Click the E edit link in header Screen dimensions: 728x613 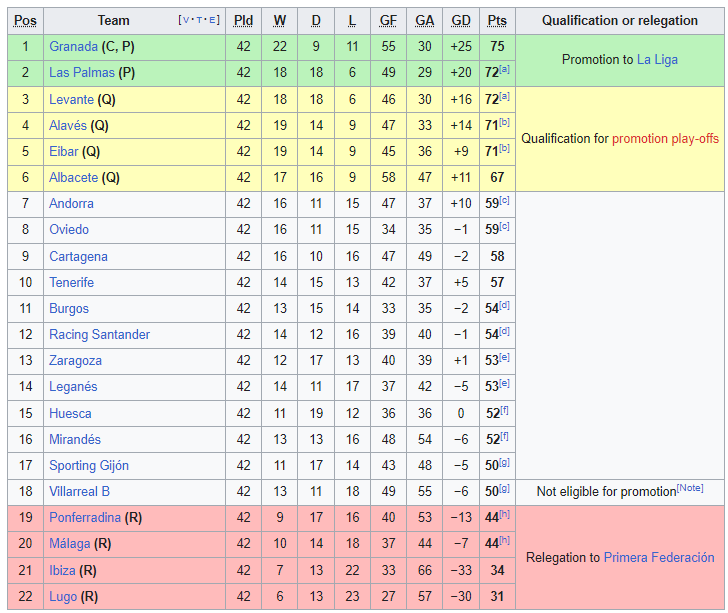click(212, 20)
